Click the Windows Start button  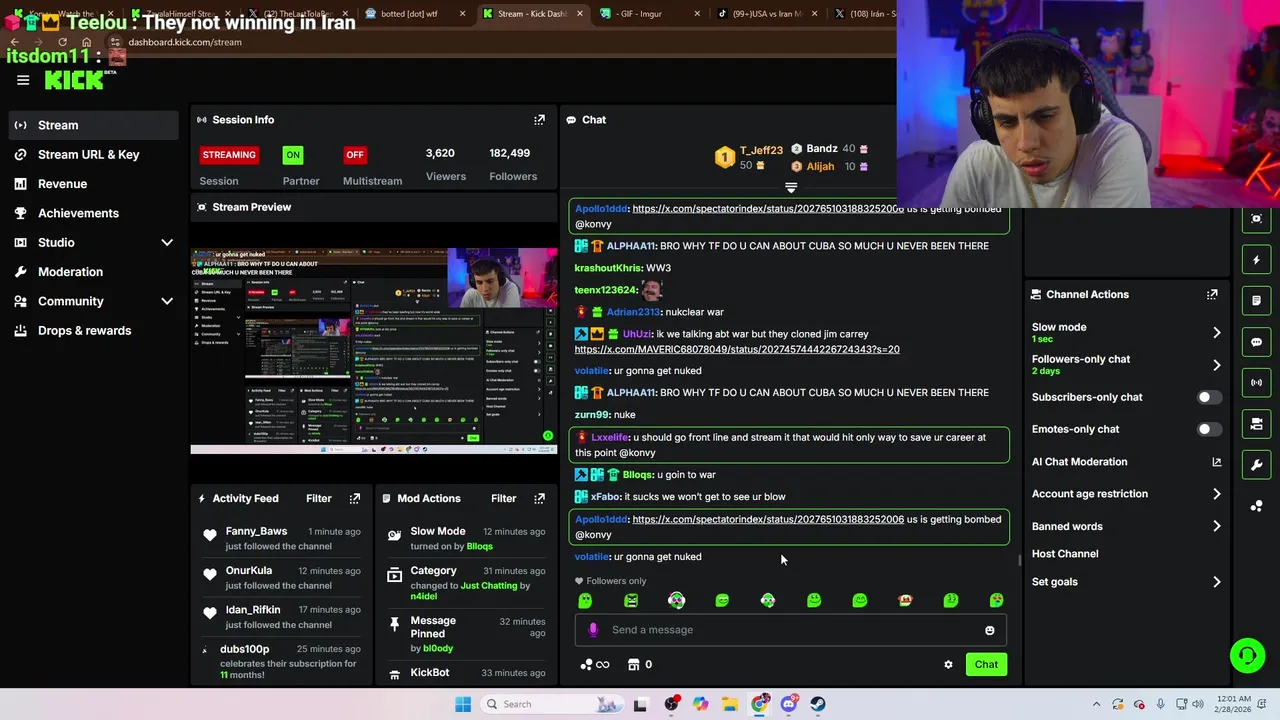click(x=463, y=704)
